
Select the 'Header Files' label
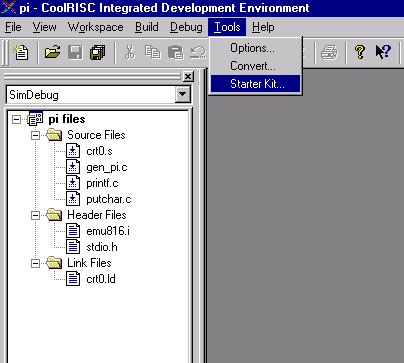point(97,215)
